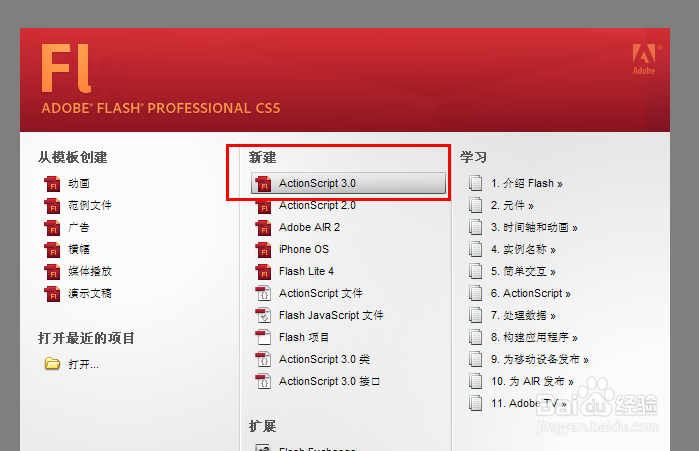Click the page icon for 介绍 Flash

tap(476, 183)
